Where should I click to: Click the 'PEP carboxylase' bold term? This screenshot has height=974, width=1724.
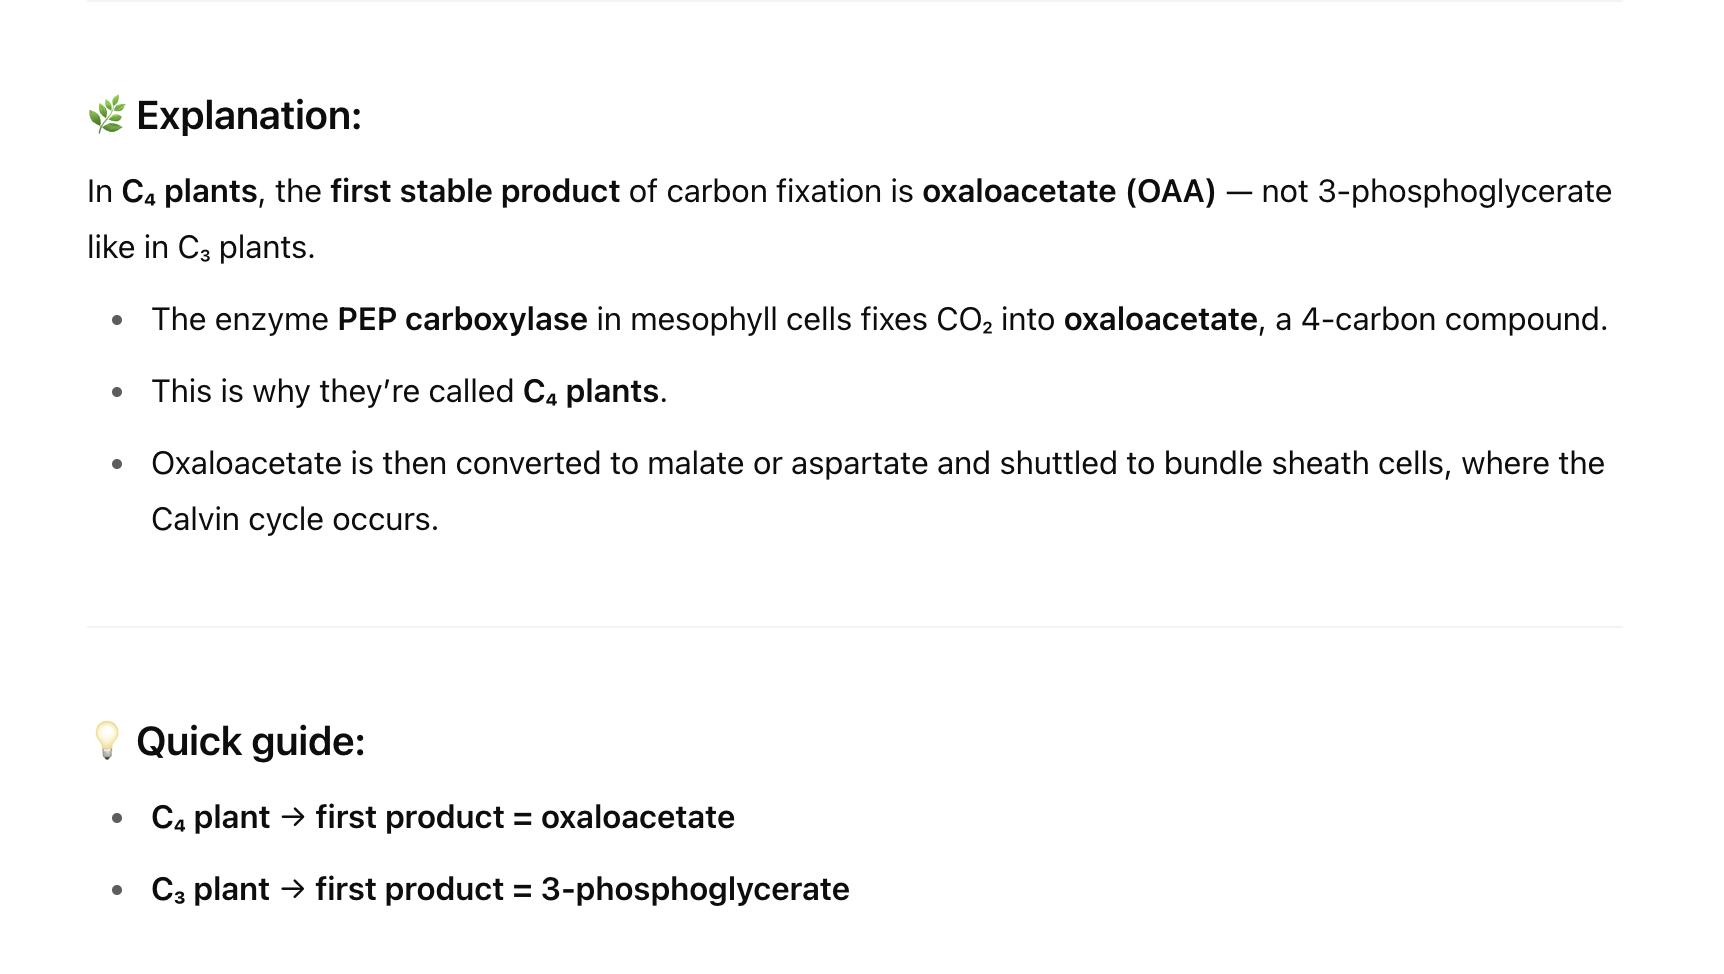tap(462, 319)
